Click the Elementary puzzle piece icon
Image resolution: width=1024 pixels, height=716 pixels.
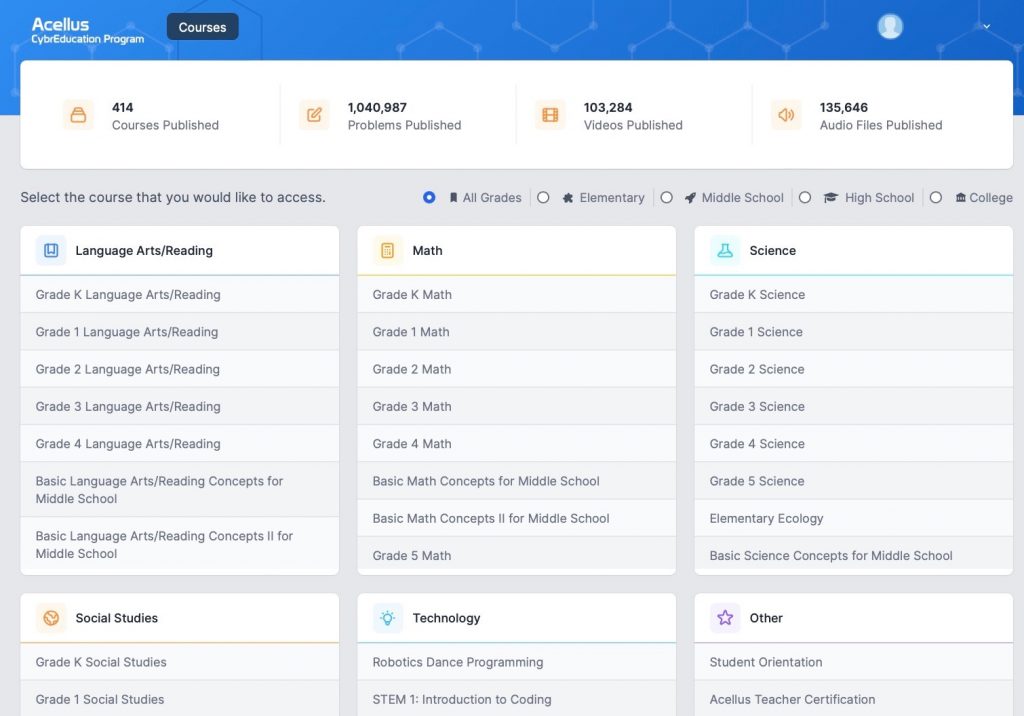point(568,197)
